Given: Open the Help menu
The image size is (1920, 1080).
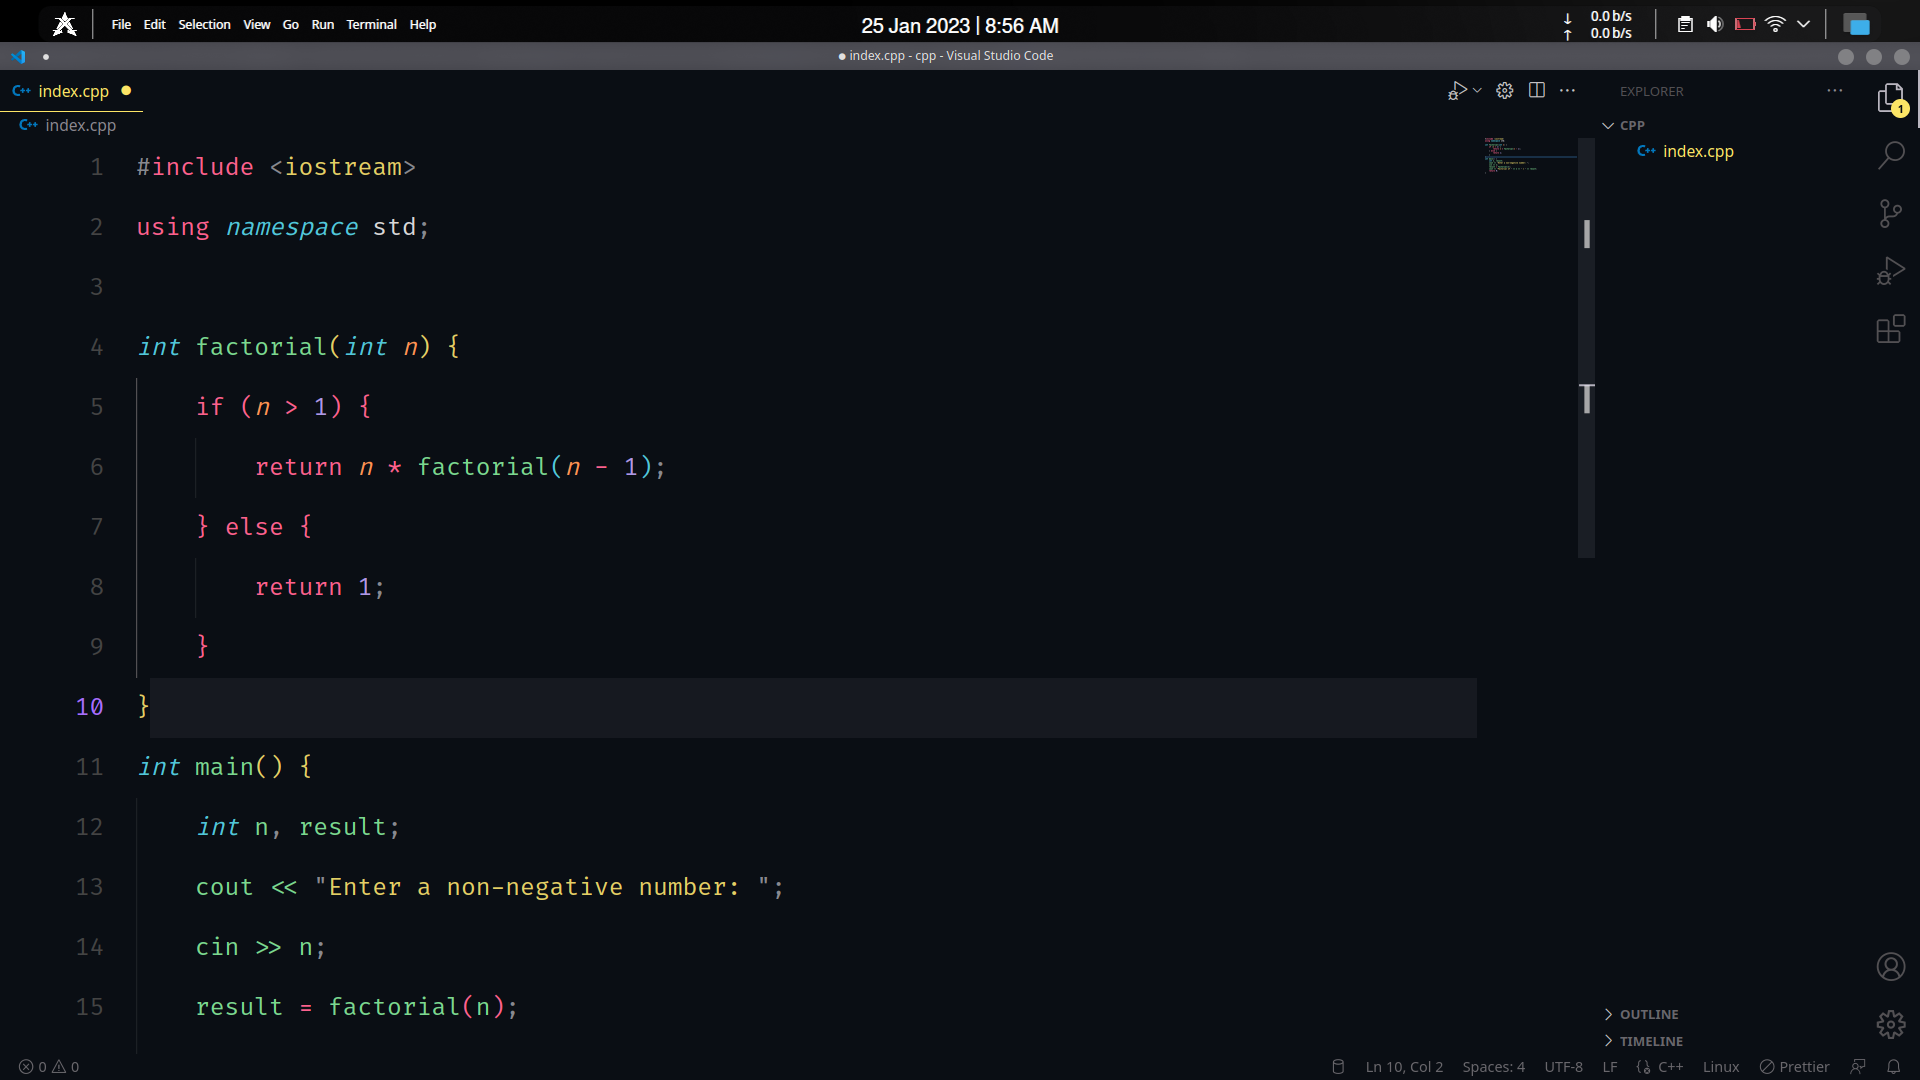Looking at the screenshot, I should (x=422, y=24).
